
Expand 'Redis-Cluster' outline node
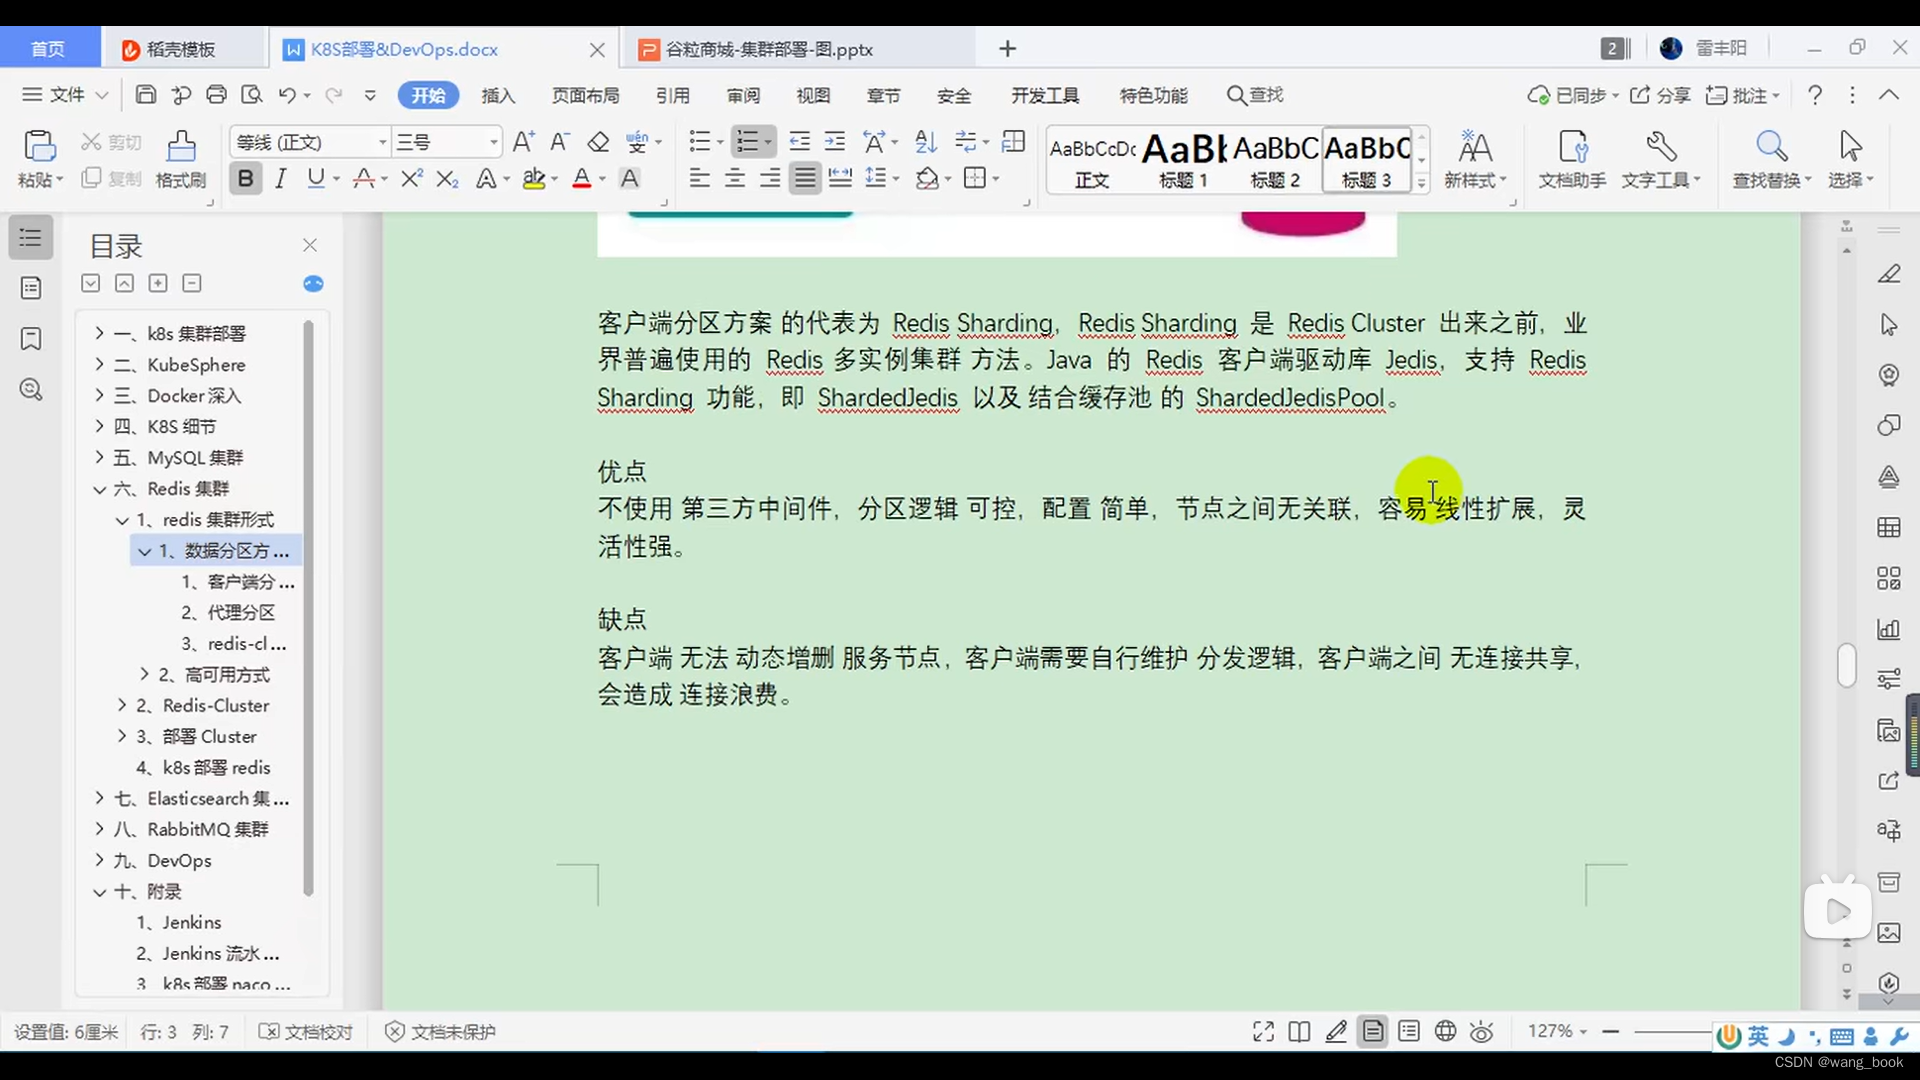[122, 705]
